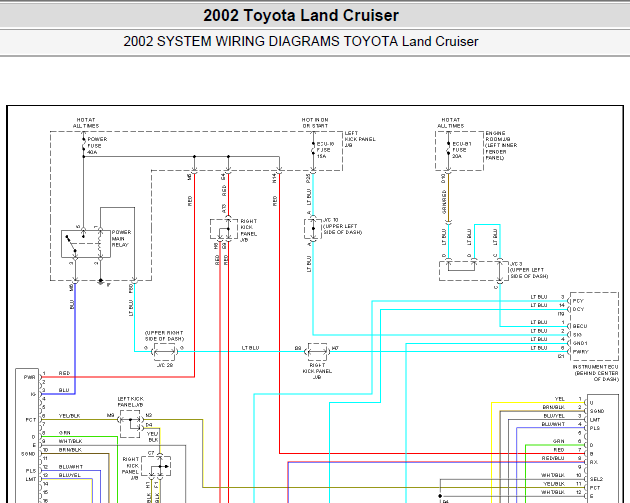Select the "J/C 29" label
The height and width of the screenshot is (503, 630).
[x=165, y=365]
